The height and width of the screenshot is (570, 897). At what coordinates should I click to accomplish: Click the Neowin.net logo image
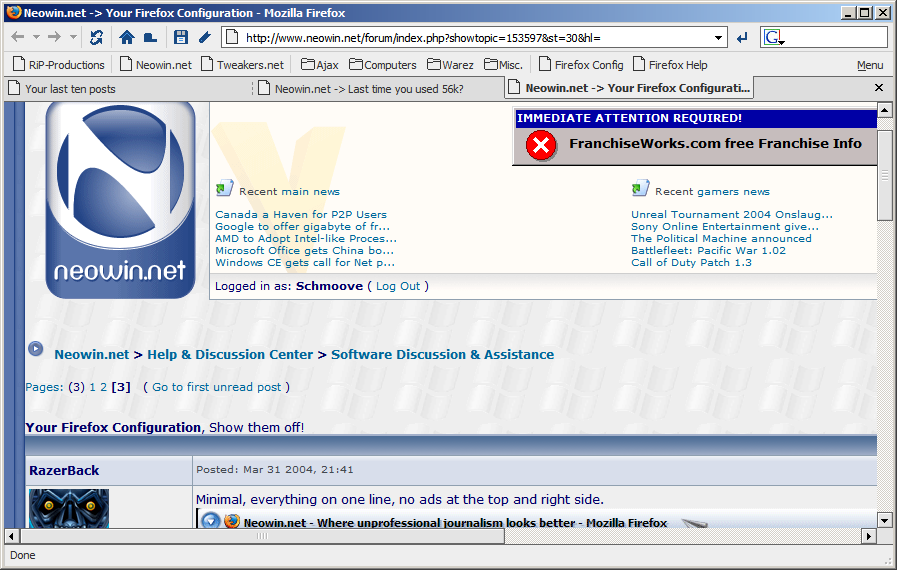120,200
